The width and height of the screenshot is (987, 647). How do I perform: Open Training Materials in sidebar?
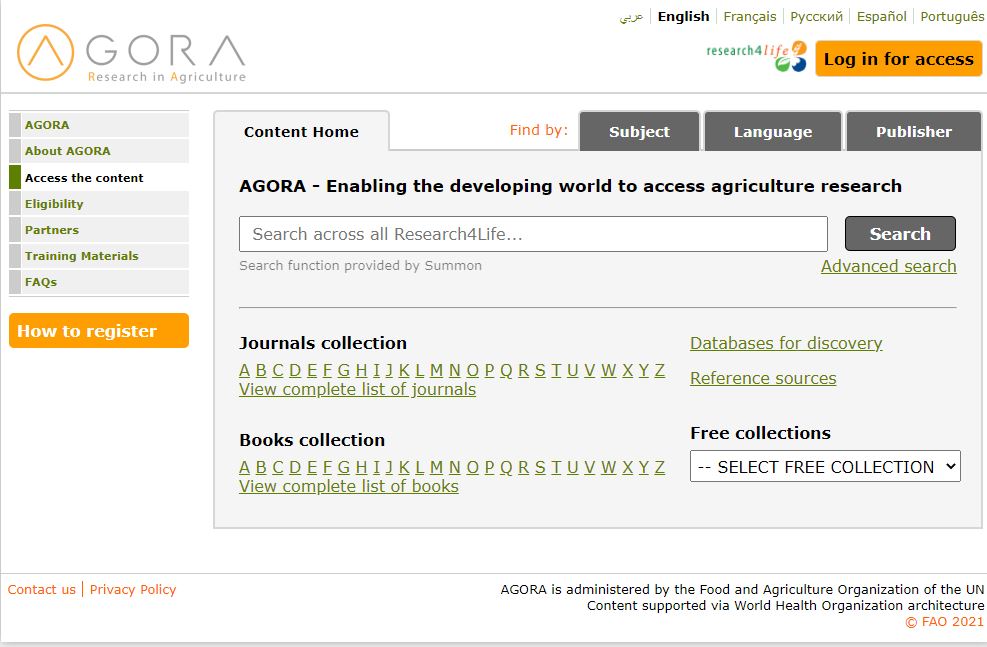[81, 256]
